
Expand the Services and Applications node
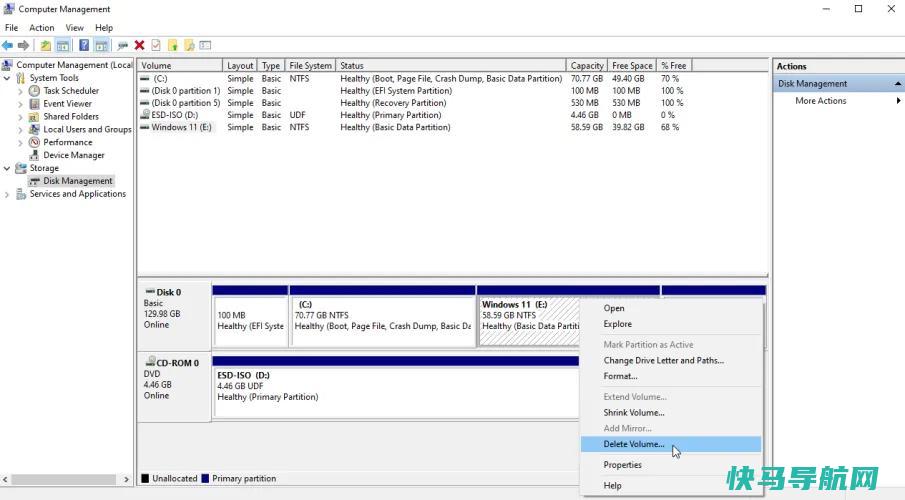(x=7, y=195)
